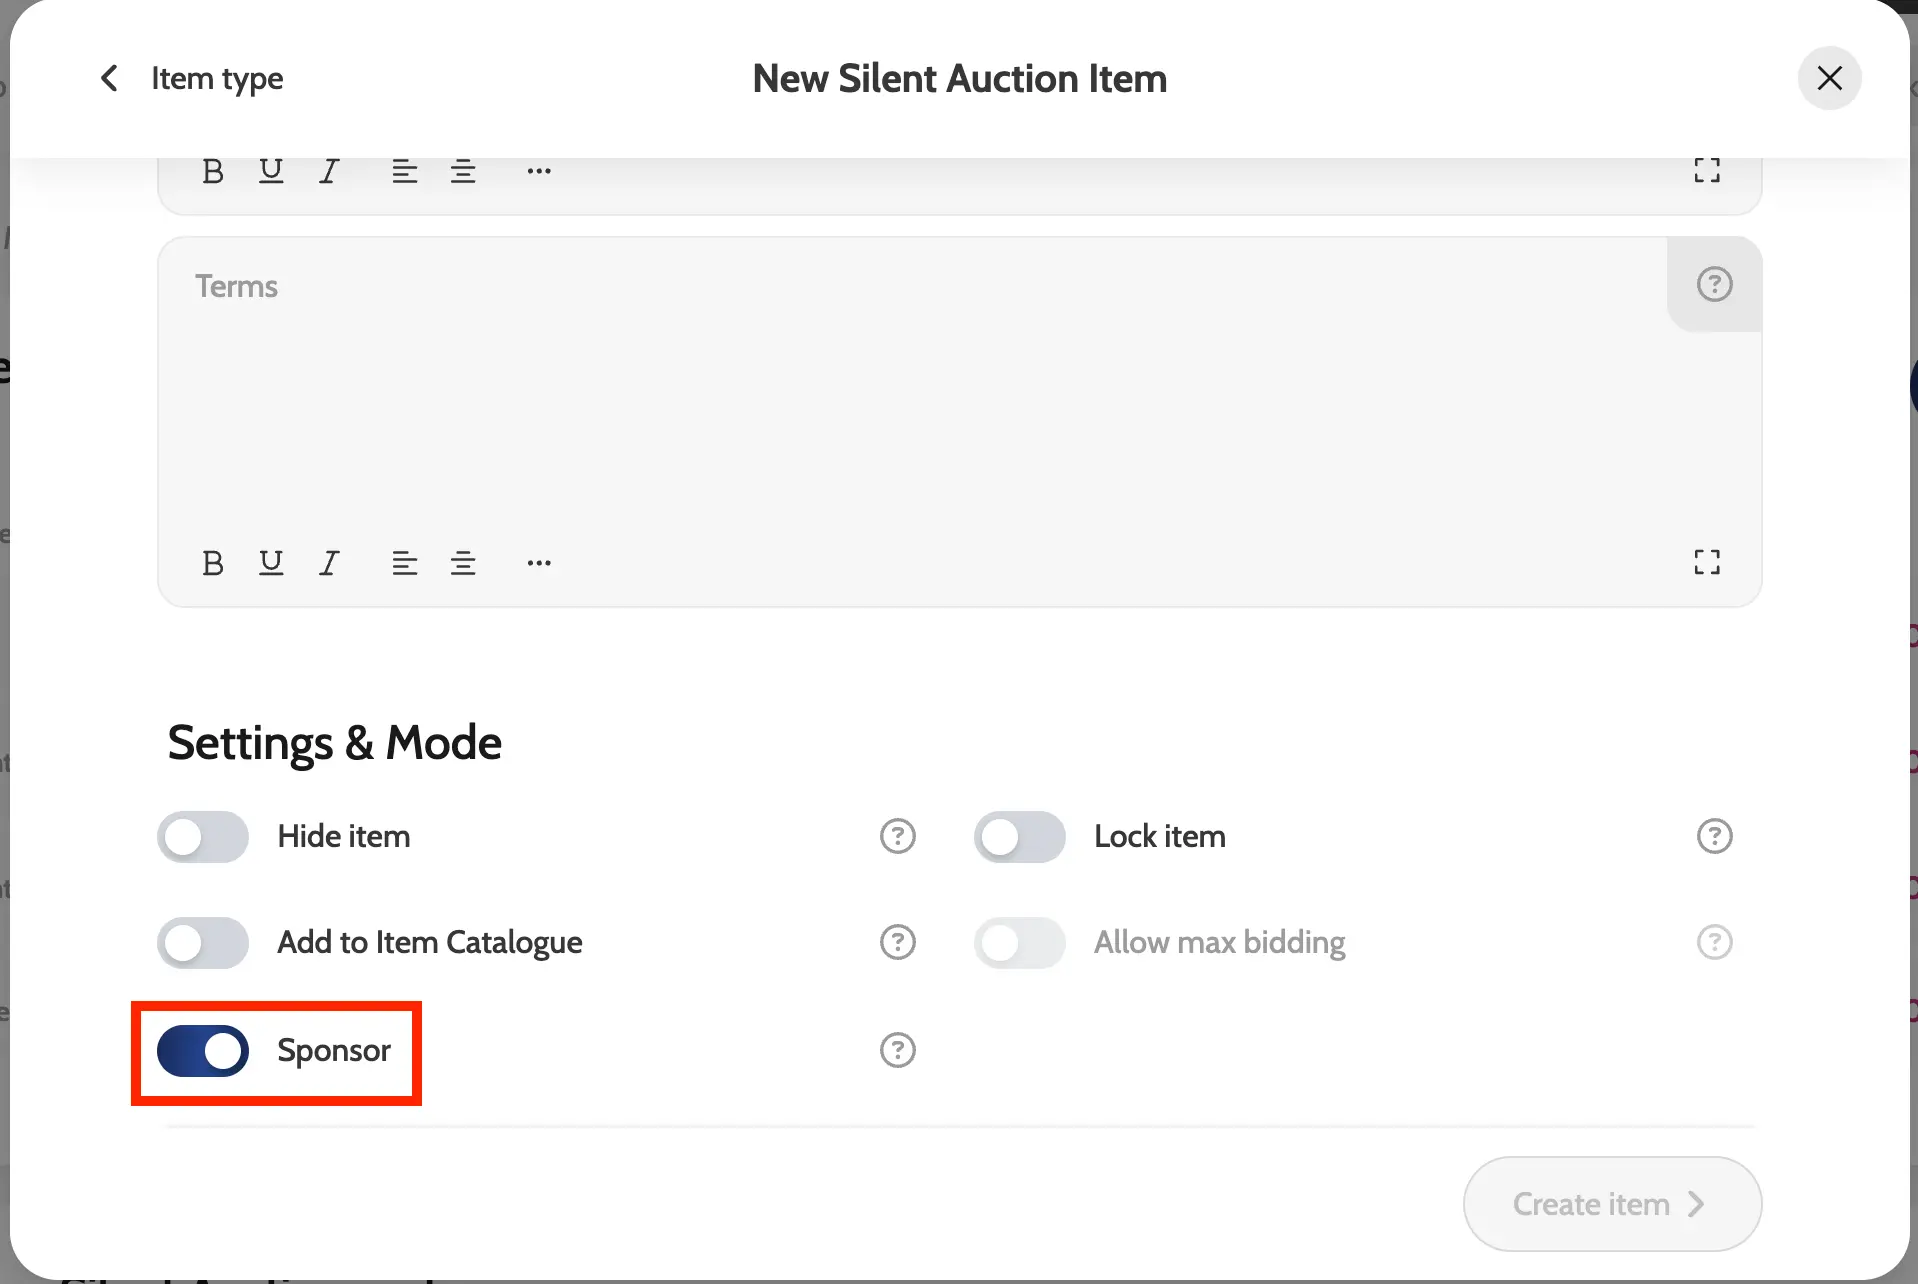Screen dimensions: 1918x1284
Task: Go back to Item type
Action: 191,78
